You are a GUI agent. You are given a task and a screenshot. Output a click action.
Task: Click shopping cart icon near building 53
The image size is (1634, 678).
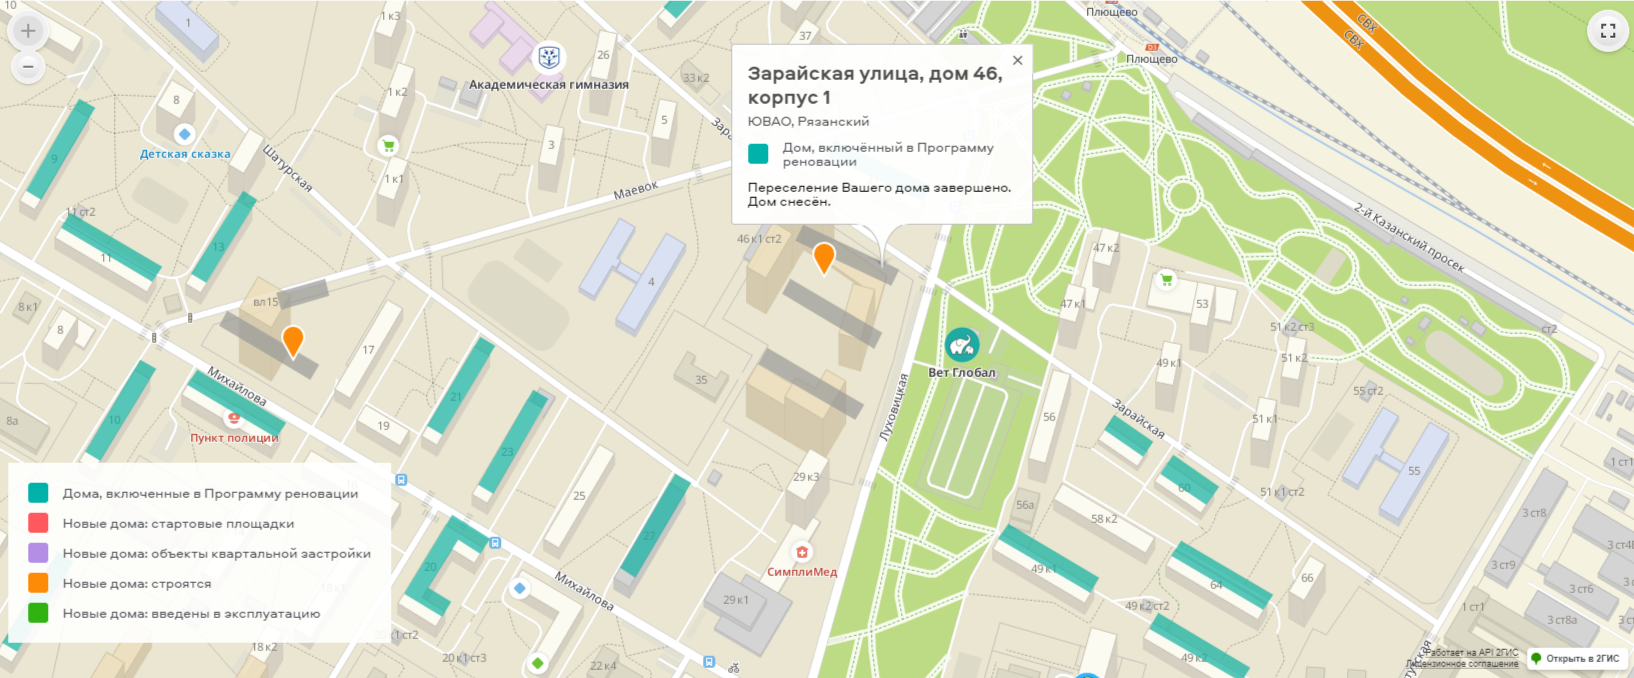(x=1166, y=280)
